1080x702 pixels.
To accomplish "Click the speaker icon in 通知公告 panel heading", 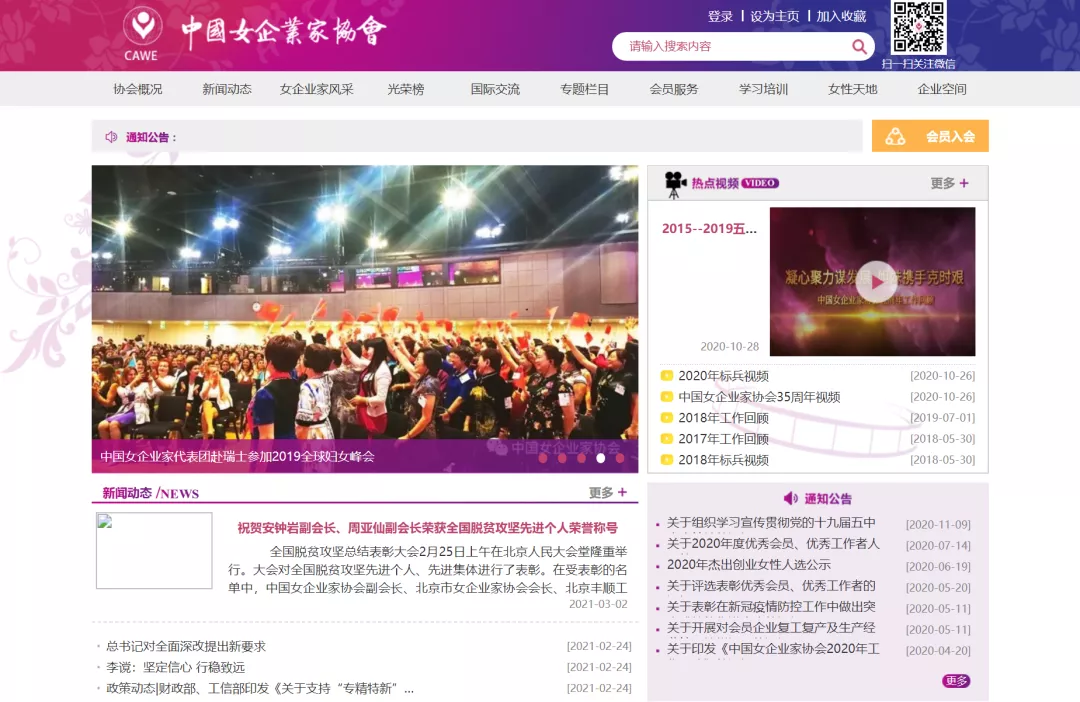I will pyautogui.click(x=791, y=498).
